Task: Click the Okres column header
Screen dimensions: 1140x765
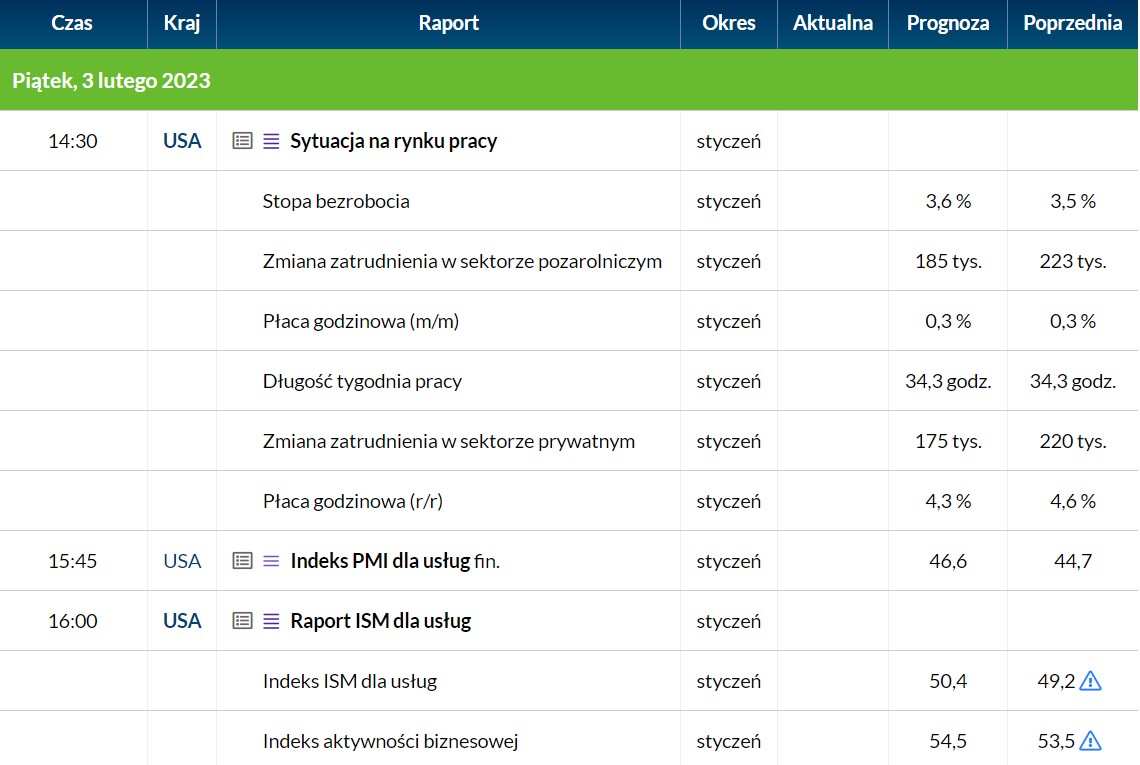Action: [728, 23]
